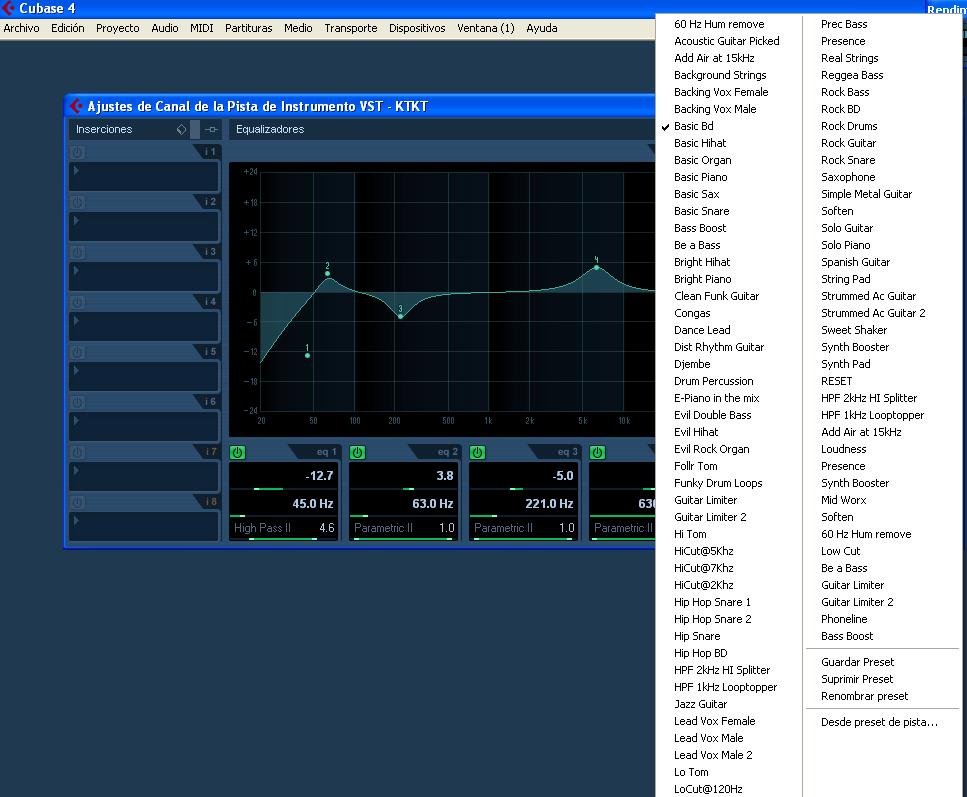The height and width of the screenshot is (797, 967).
Task: Select the Phoneline preset
Action: tap(844, 619)
